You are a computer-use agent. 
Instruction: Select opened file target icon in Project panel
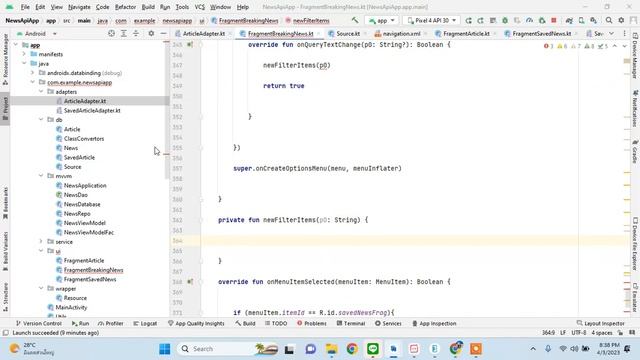[111, 33]
